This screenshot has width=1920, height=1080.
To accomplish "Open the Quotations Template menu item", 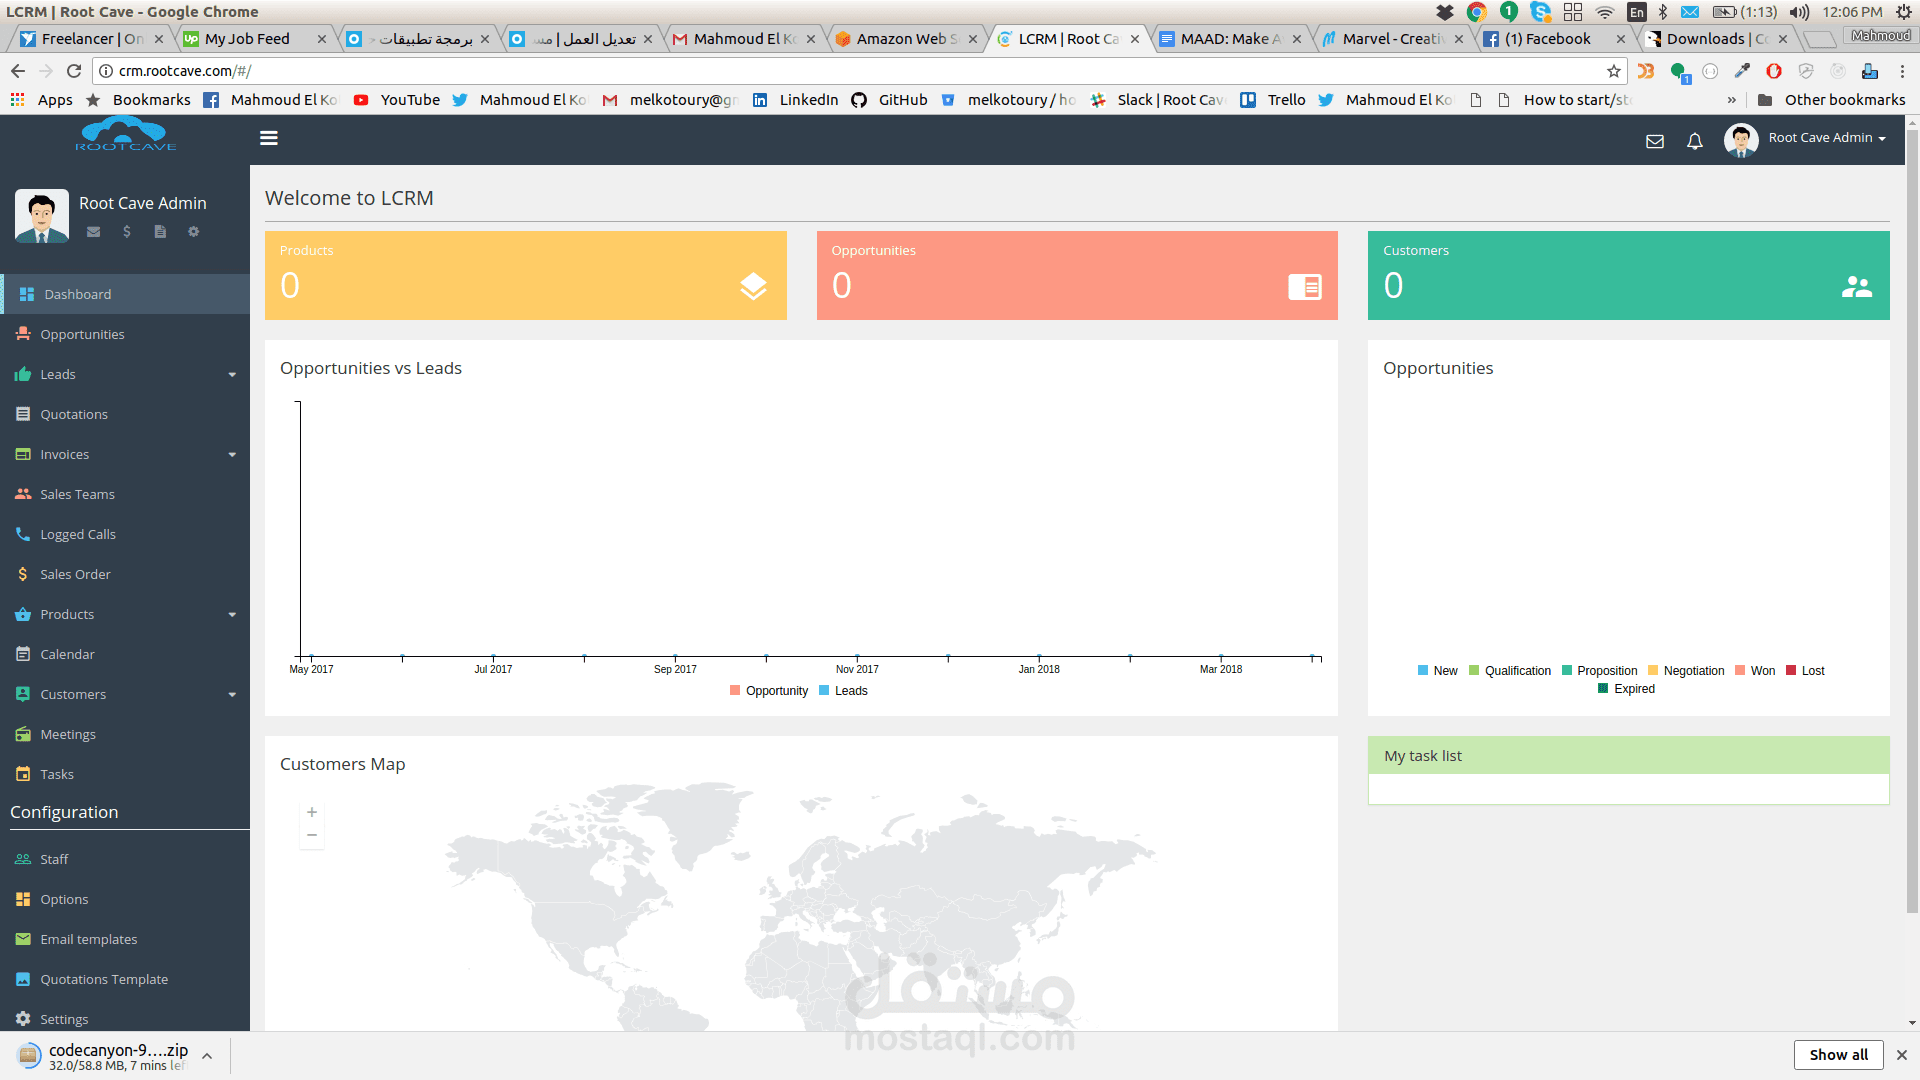I will click(x=104, y=979).
